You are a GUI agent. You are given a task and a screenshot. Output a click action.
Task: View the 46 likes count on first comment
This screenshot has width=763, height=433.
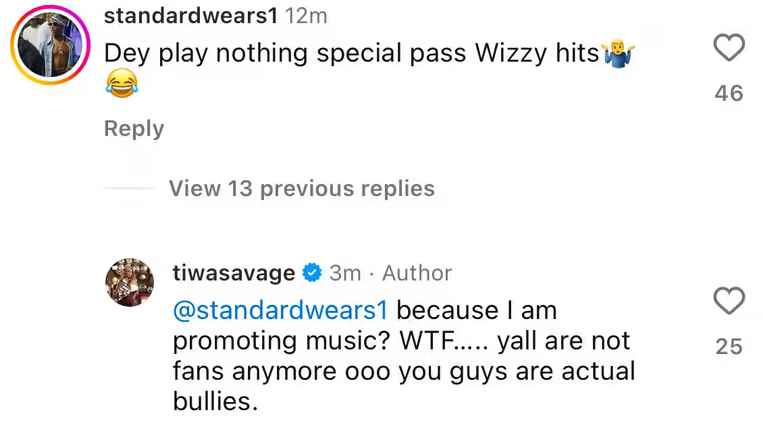[x=729, y=93]
